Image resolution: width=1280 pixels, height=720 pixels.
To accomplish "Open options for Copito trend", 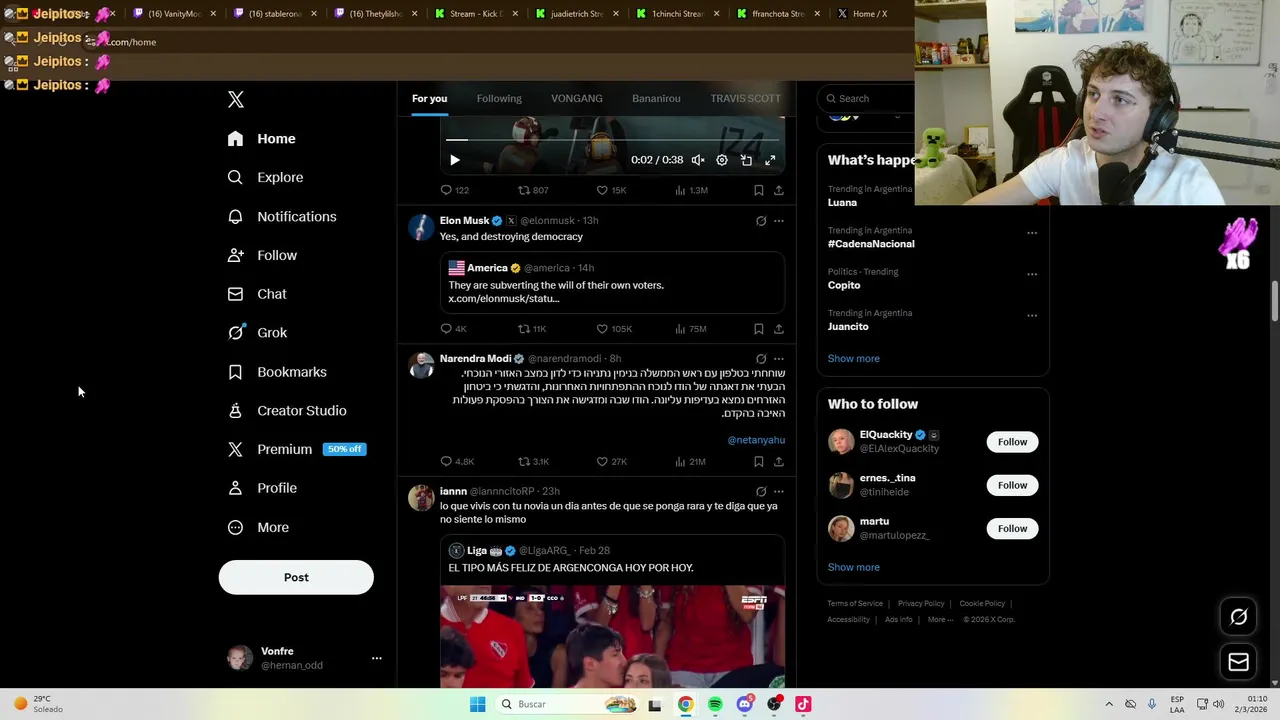I will pos(1032,274).
